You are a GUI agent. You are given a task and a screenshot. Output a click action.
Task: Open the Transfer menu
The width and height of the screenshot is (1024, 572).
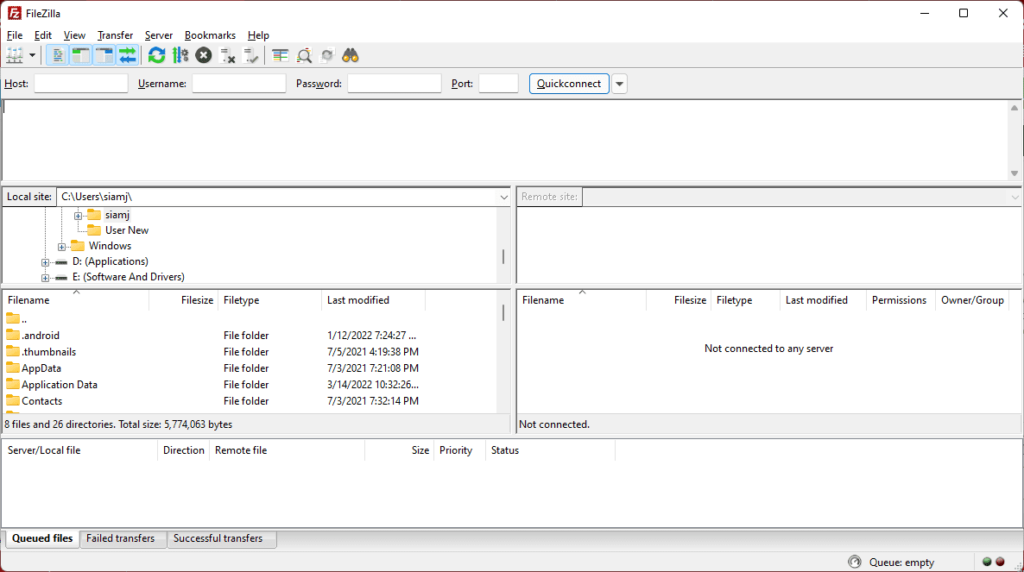coord(115,35)
